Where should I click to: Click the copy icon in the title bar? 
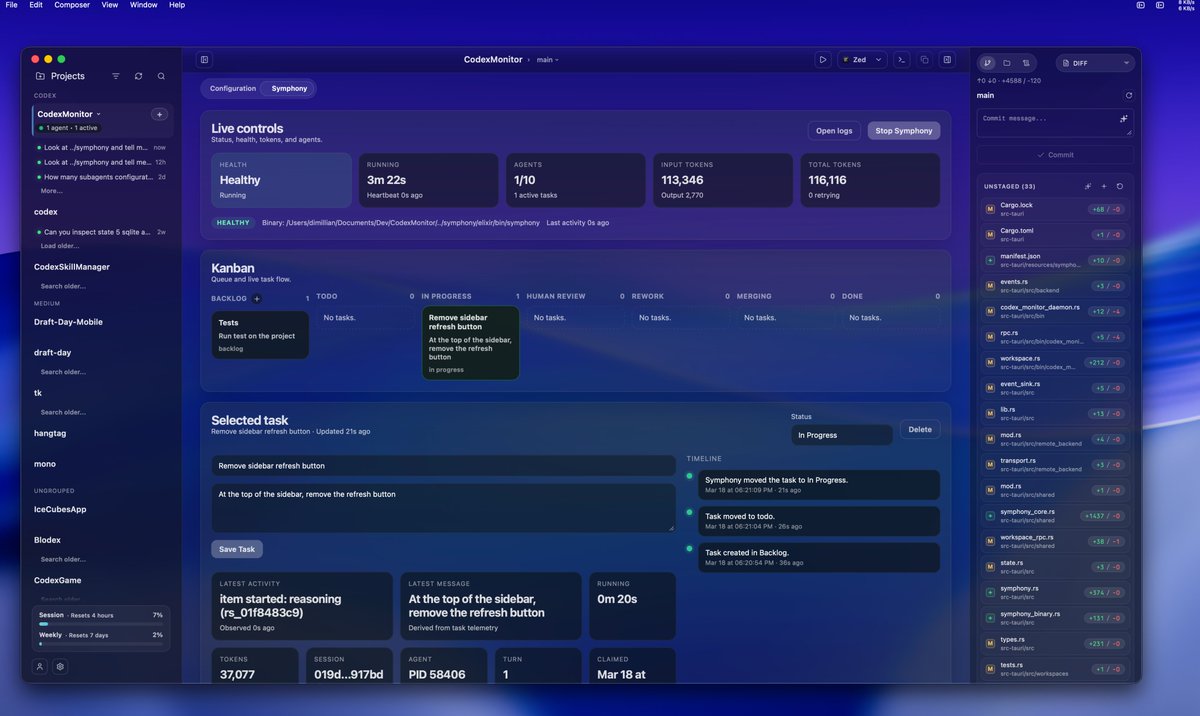924,60
